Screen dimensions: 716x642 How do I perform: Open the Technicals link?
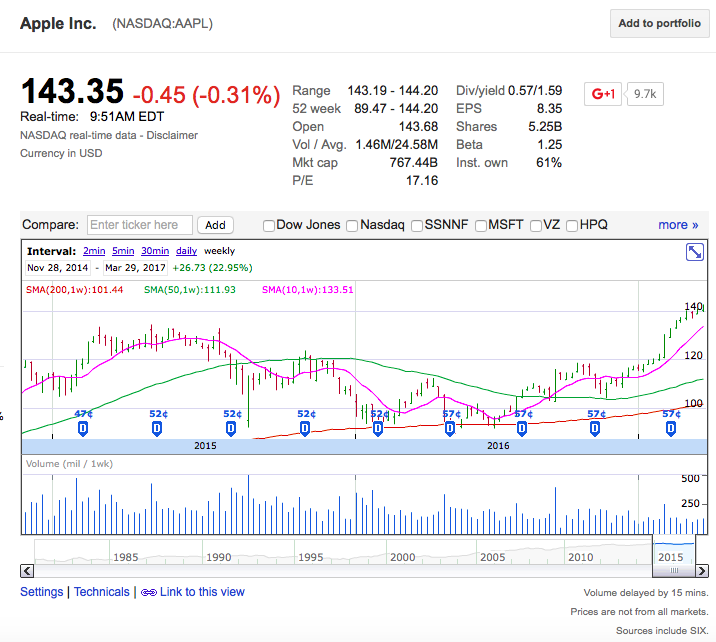tap(102, 592)
